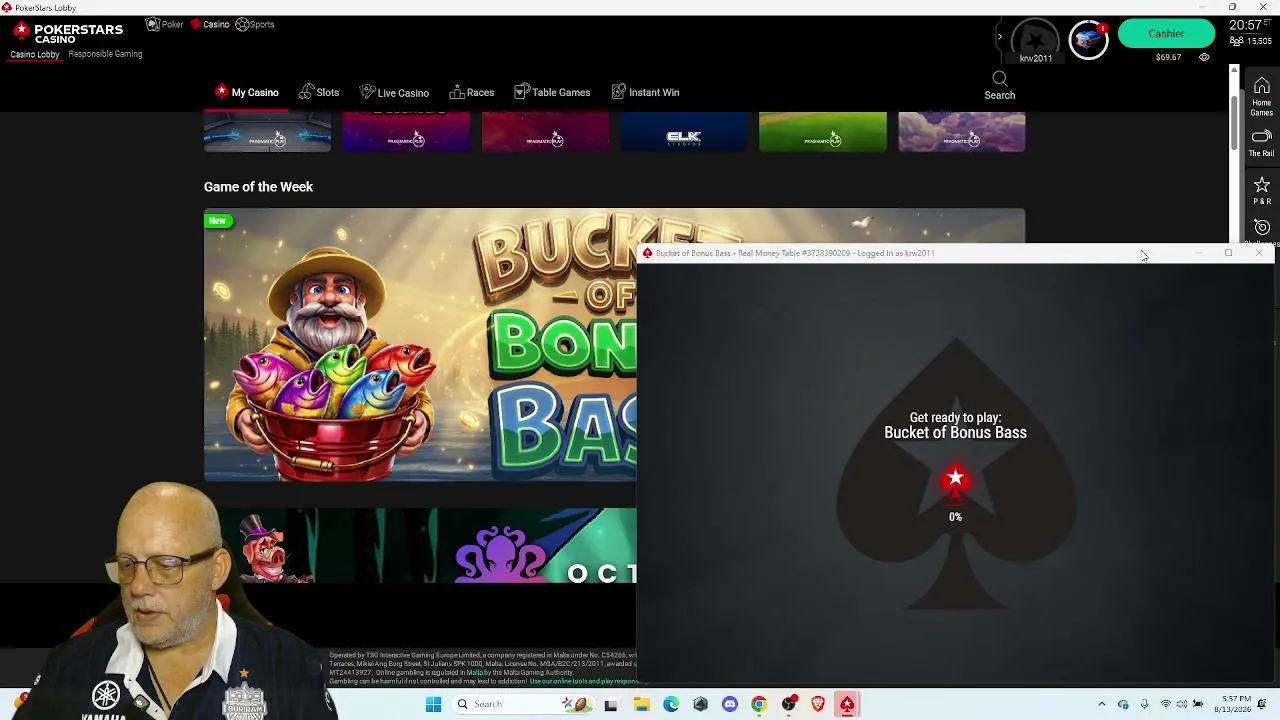Open the Octo game banner below
This screenshot has width=1280, height=720.
click(420, 546)
